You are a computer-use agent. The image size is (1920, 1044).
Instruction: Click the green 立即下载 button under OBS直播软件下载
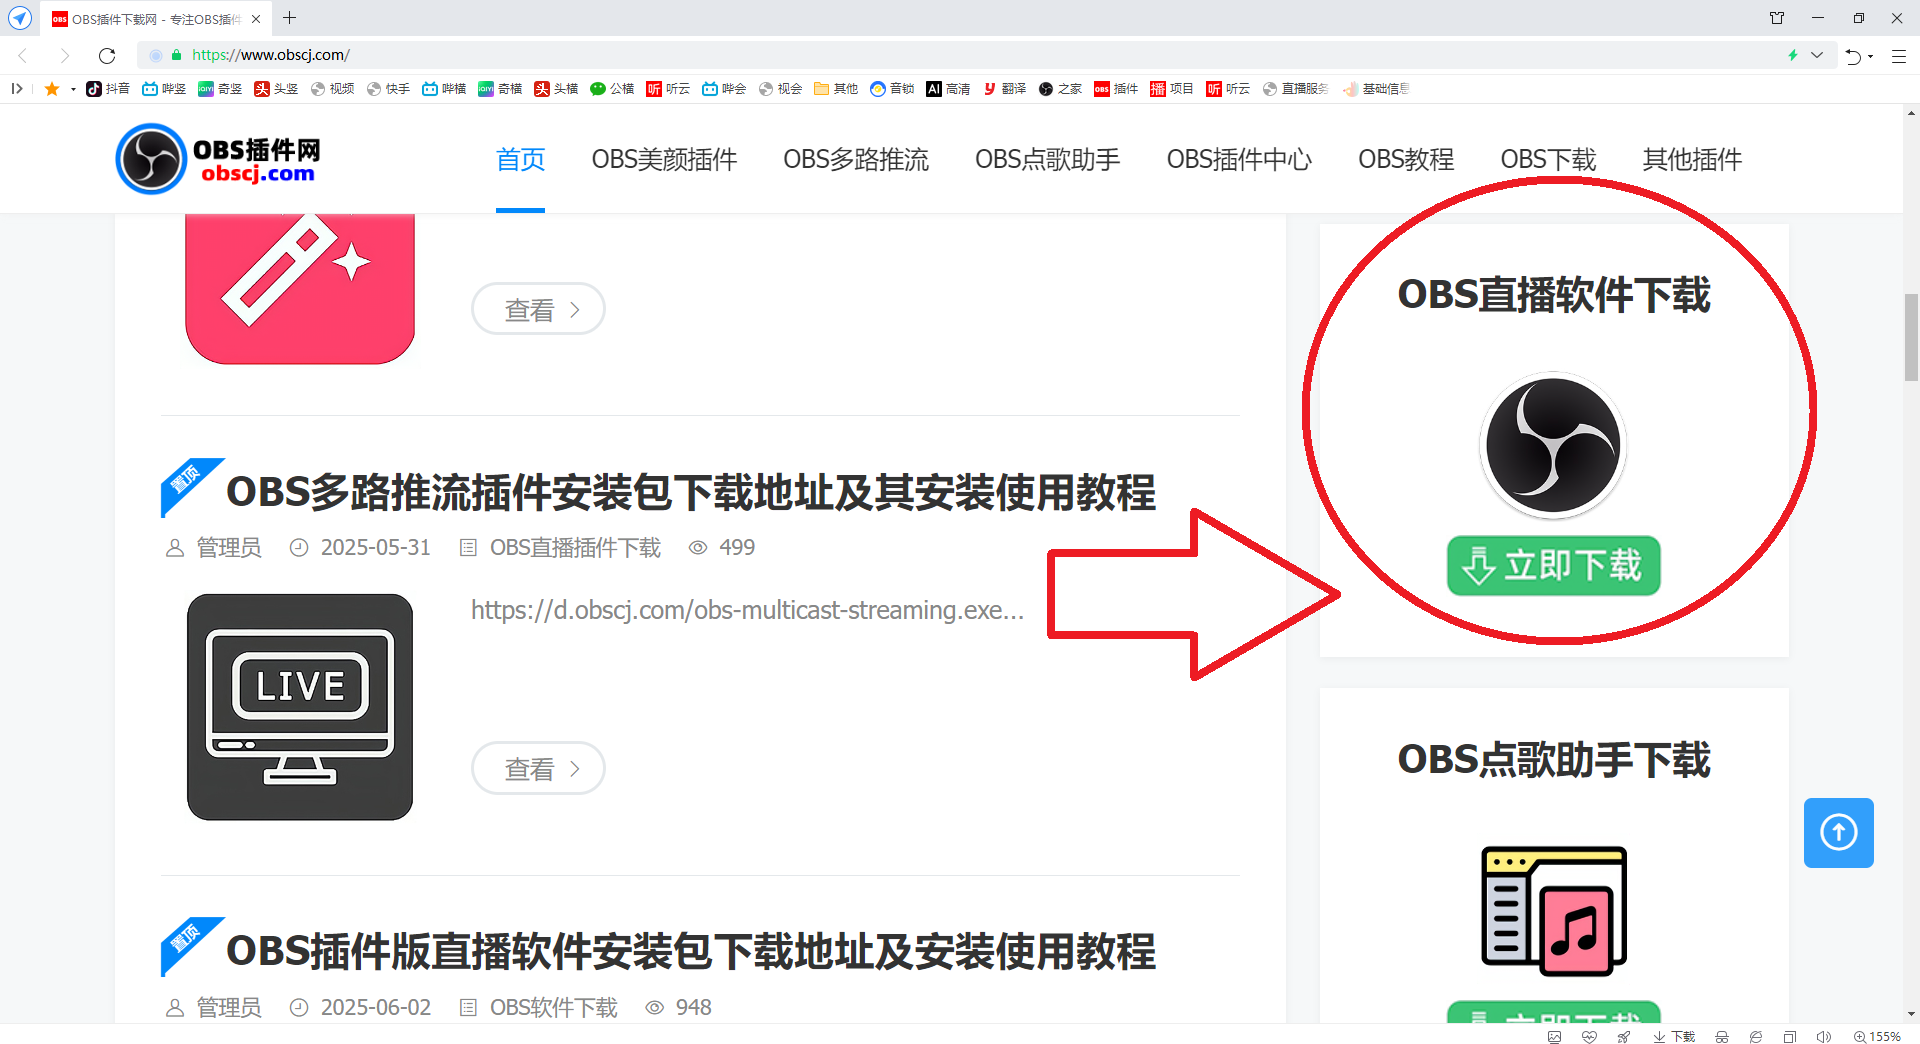[1553, 566]
